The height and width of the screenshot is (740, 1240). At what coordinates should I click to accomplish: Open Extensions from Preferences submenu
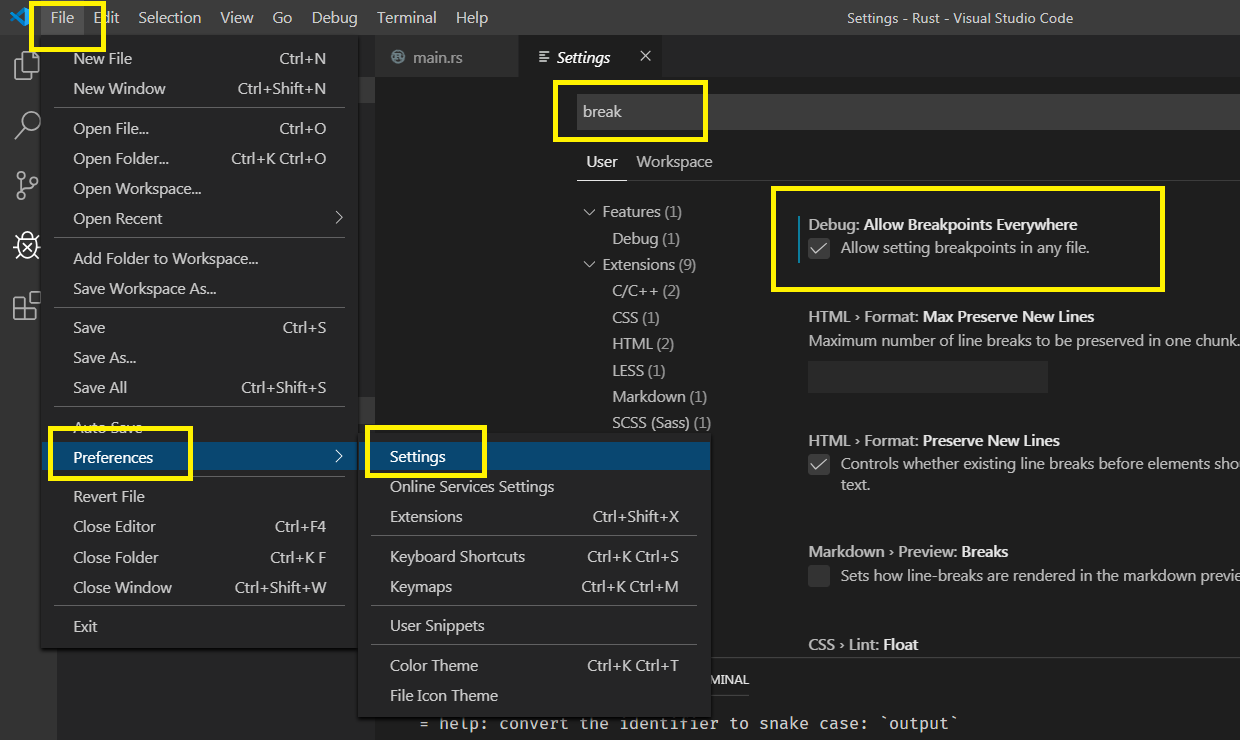(534, 517)
